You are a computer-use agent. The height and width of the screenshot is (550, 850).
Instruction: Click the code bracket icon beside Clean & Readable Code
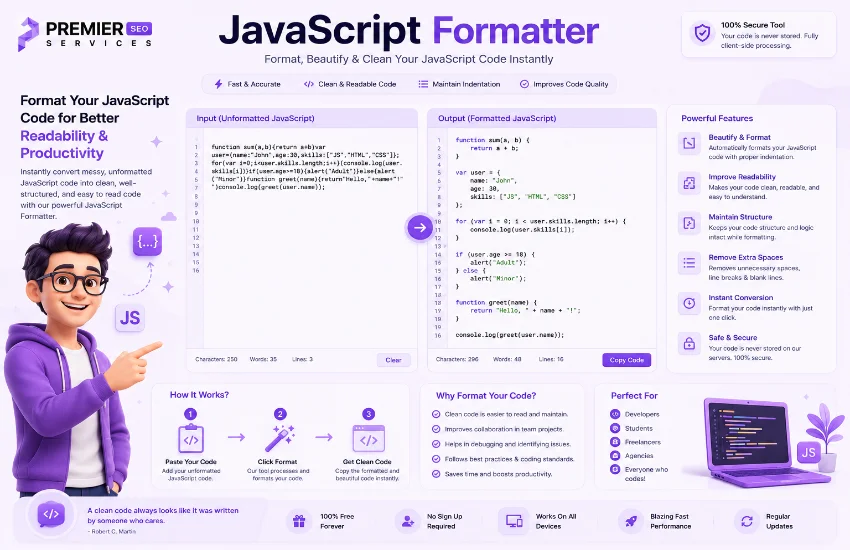pos(308,84)
